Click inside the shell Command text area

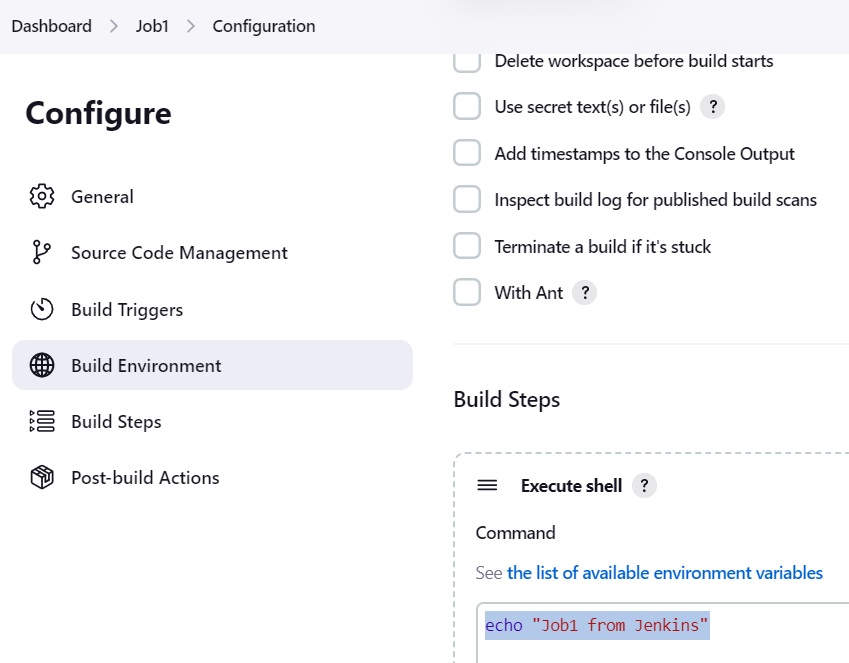(663, 633)
